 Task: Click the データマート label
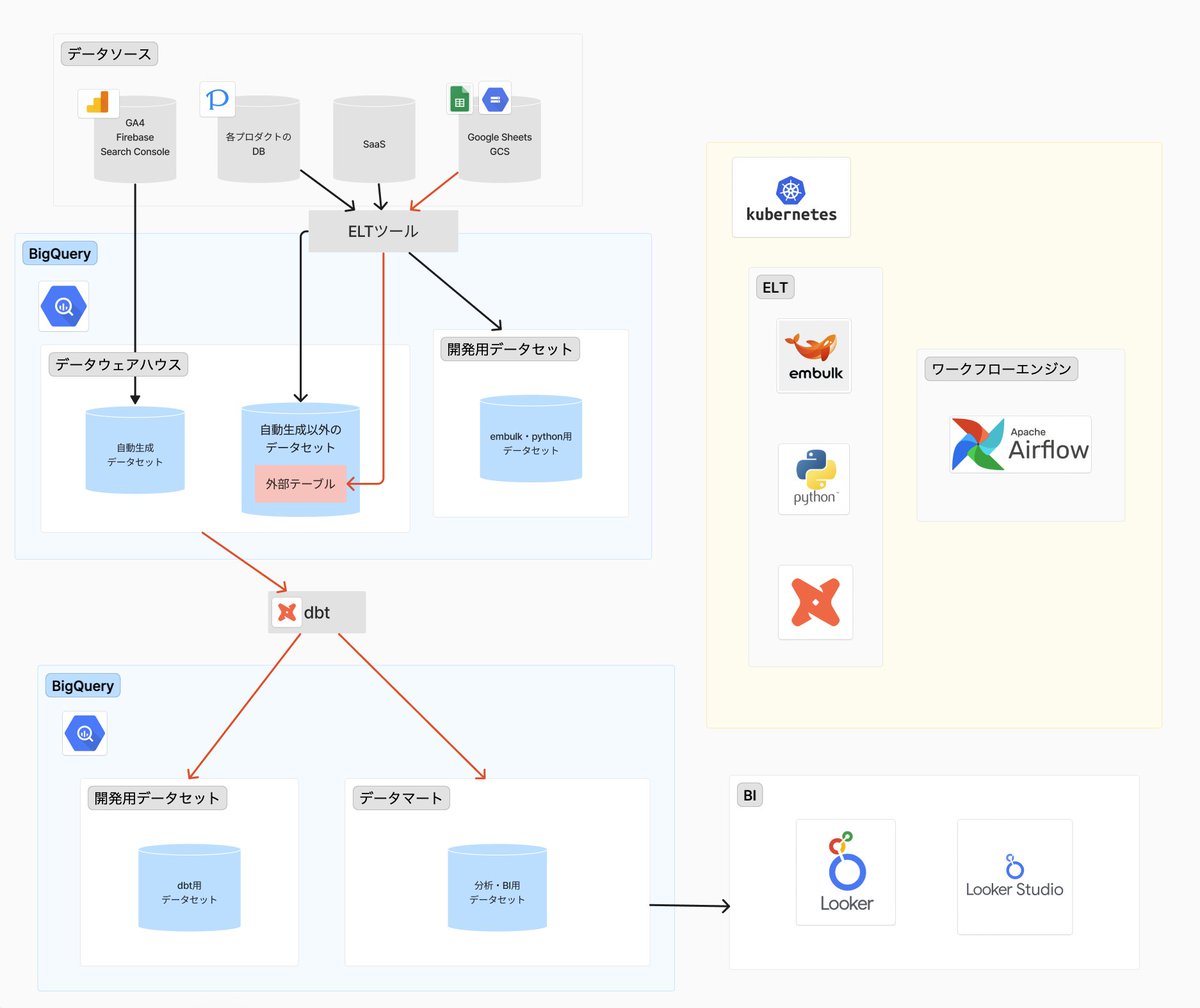point(401,798)
